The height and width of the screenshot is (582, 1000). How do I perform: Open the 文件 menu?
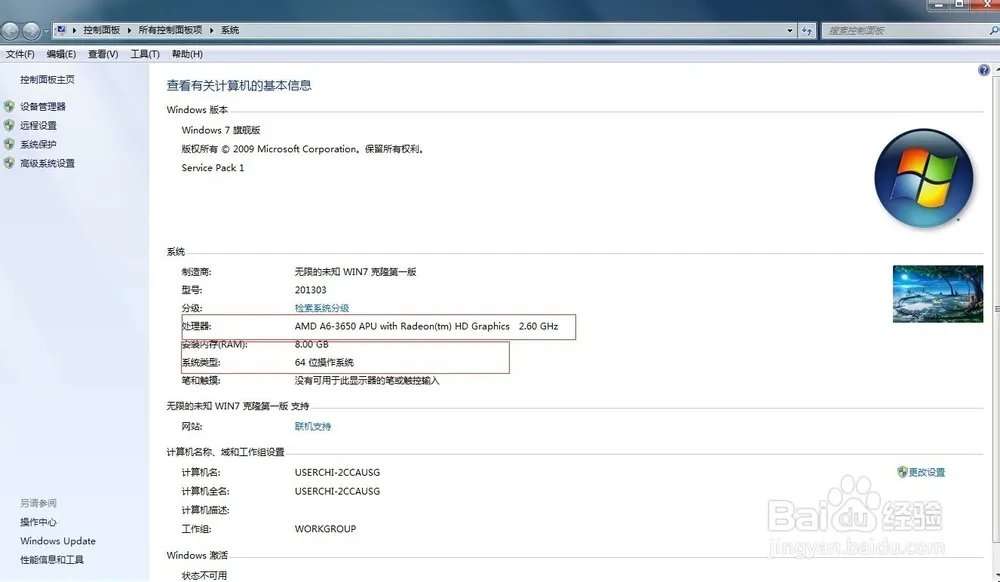click(x=20, y=53)
